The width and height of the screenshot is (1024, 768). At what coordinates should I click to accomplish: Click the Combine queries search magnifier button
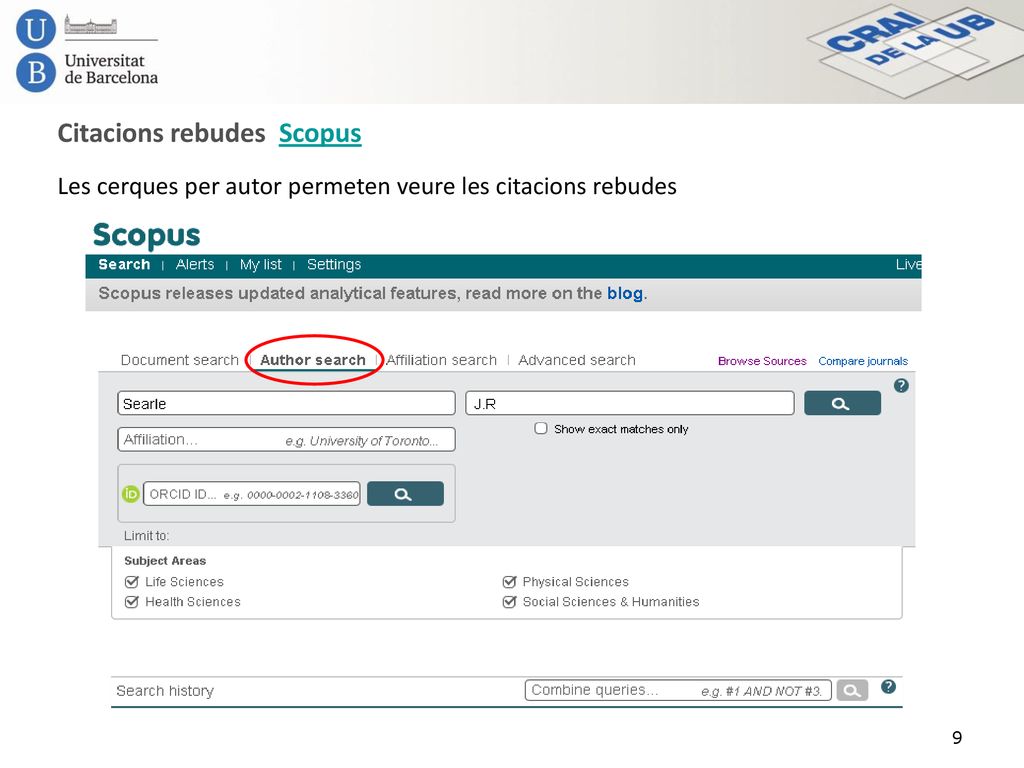pyautogui.click(x=852, y=690)
